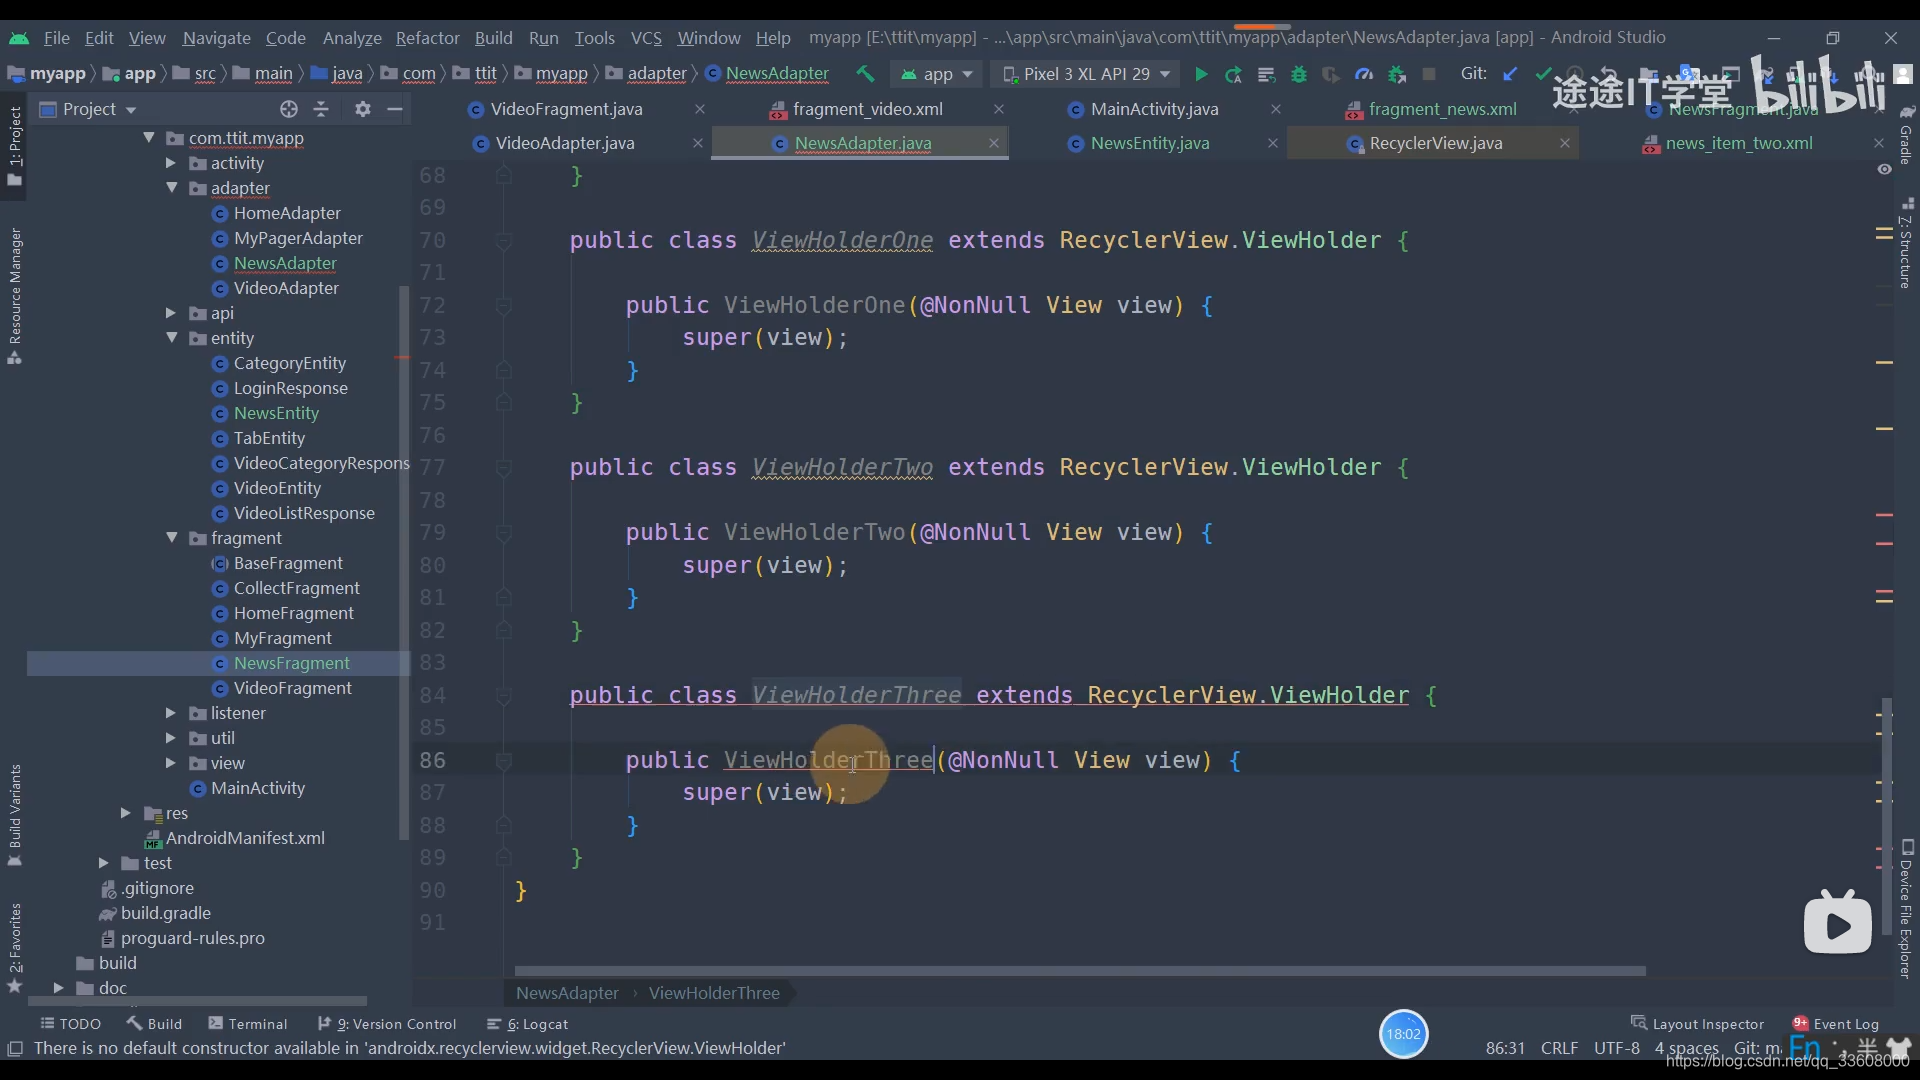The image size is (1920, 1080).
Task: Open the Analyze menu
Action: coord(352,38)
